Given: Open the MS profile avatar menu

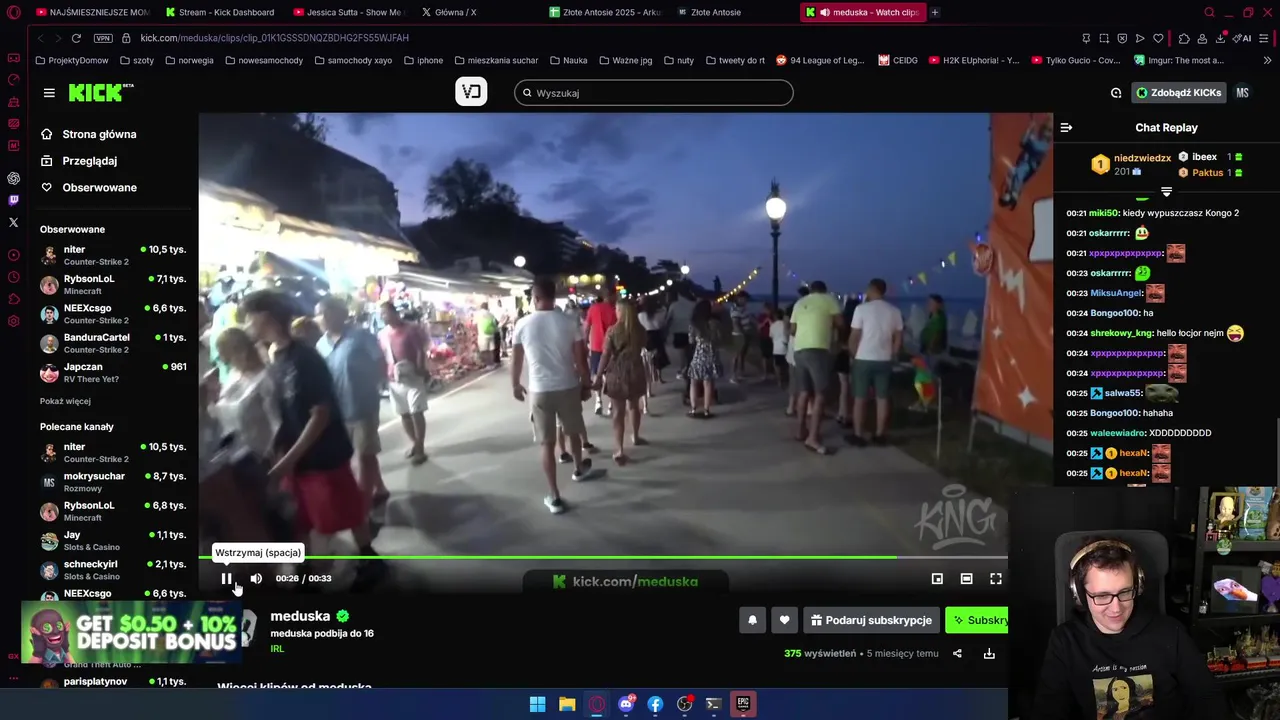Looking at the screenshot, I should click(x=1242, y=93).
